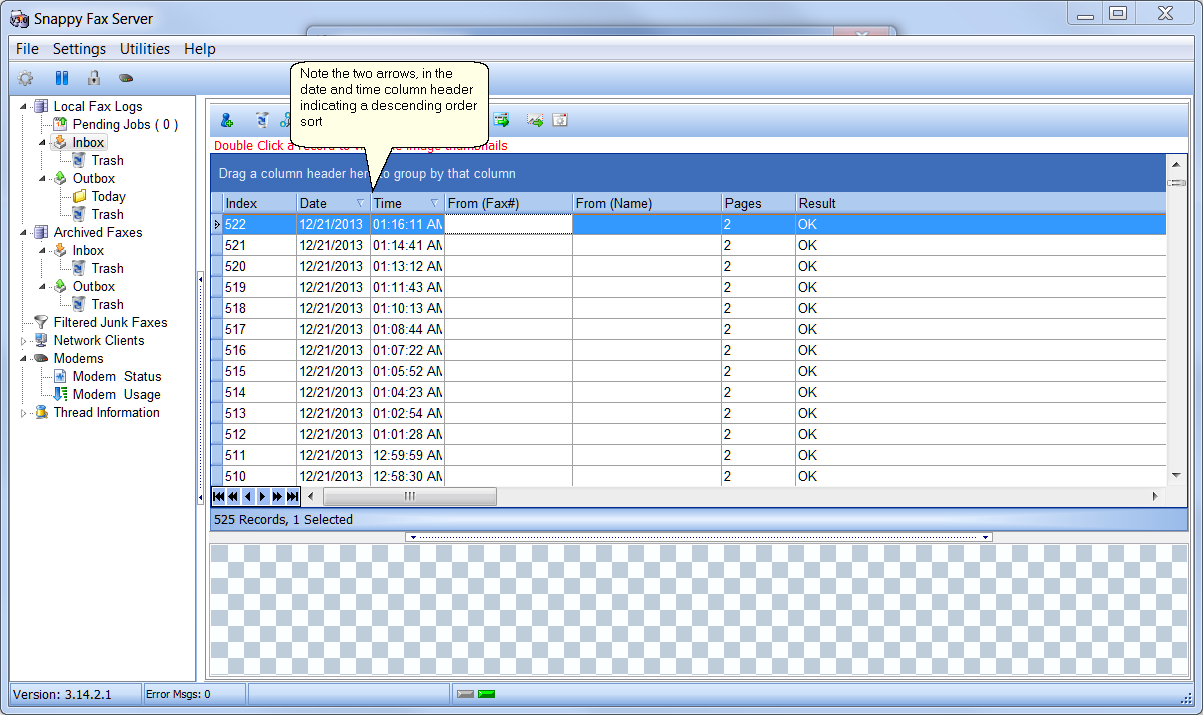Screen dimensions: 1203x715
Task: Select the fax record with index 515
Action: pos(688,371)
